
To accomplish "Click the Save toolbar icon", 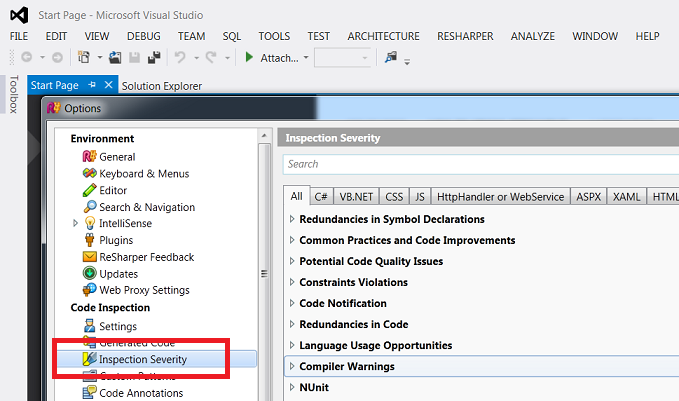I will click(x=135, y=57).
